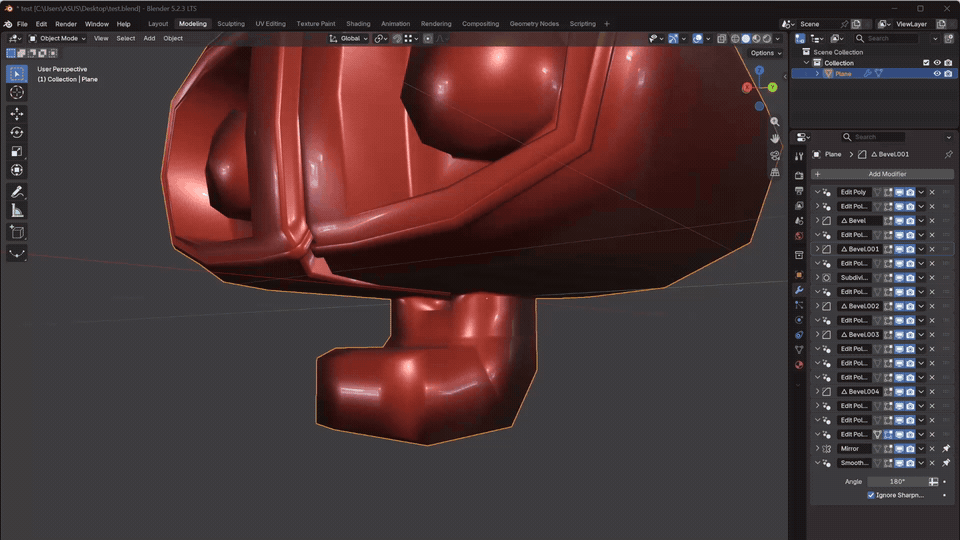The height and width of the screenshot is (540, 960).
Task: Toggle the camera view icon
Action: (774, 156)
